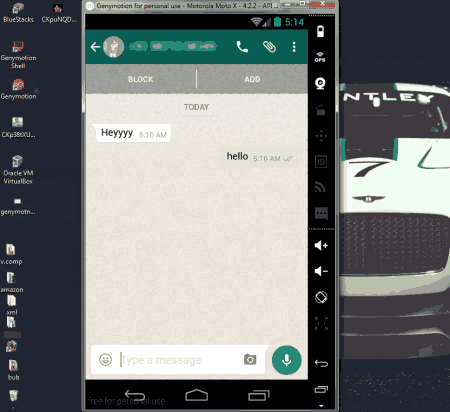Open the camera from message bar
The image size is (450, 412).
pos(250,359)
